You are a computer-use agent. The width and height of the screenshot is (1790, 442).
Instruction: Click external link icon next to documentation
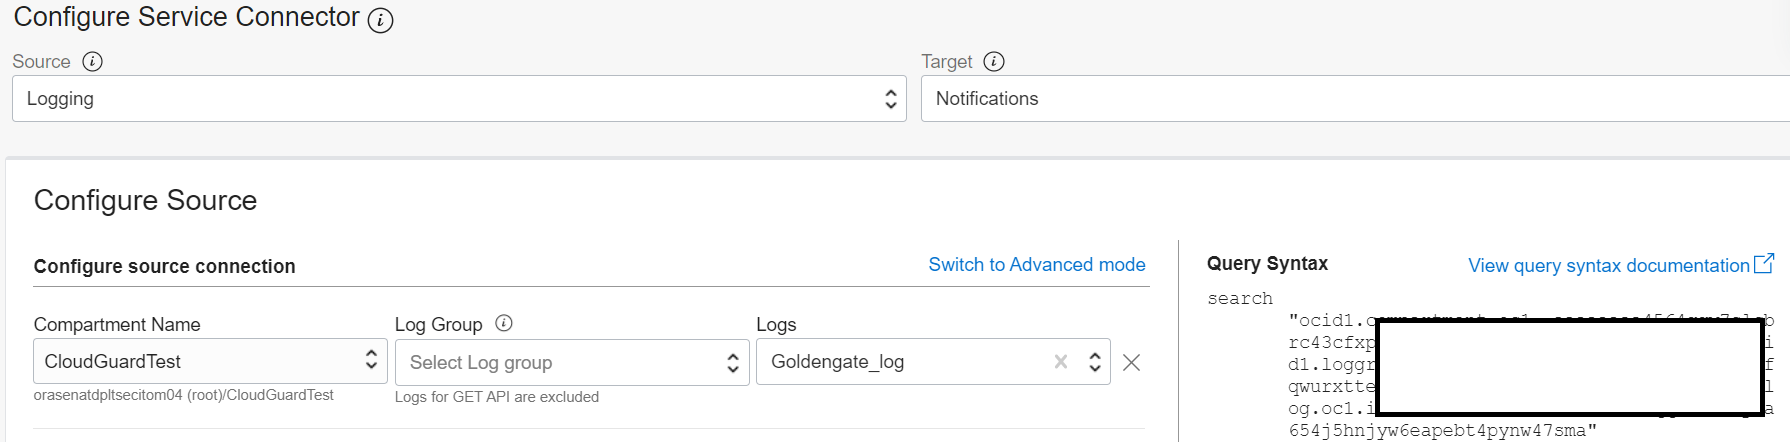coord(1764,264)
